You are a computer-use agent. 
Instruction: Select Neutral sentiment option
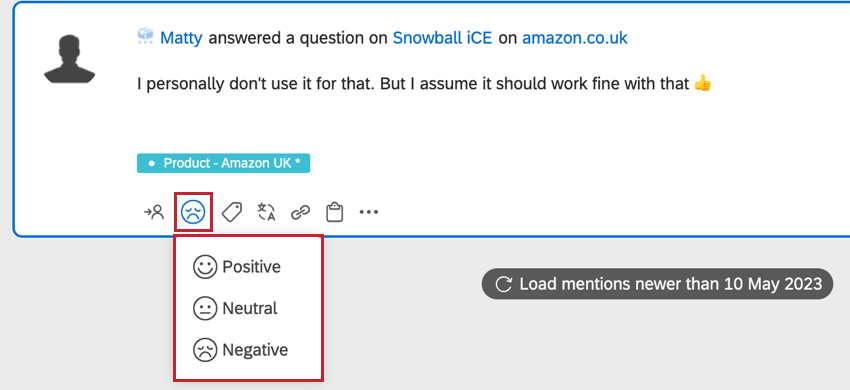click(x=235, y=308)
